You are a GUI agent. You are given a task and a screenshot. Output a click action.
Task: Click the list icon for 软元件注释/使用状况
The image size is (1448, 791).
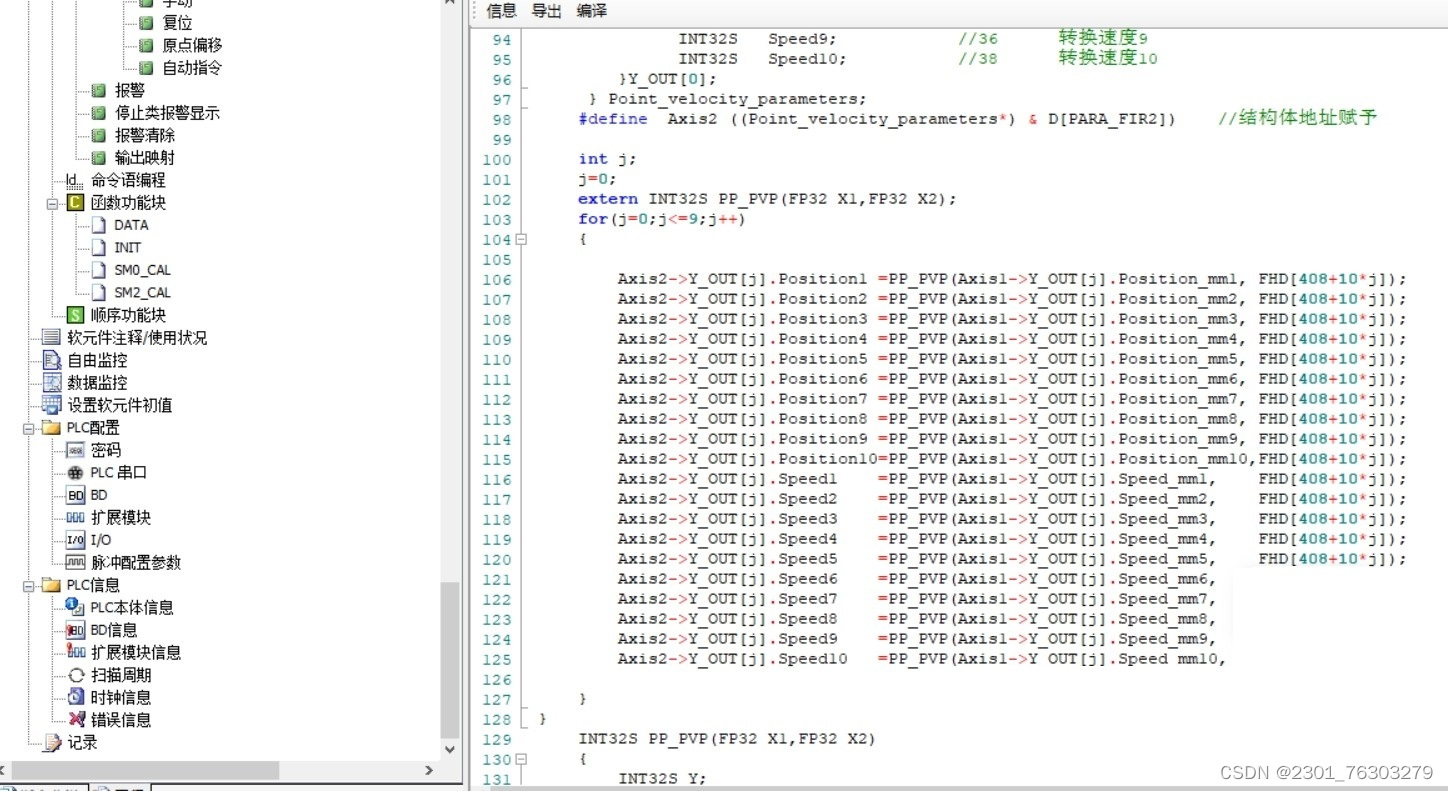coord(51,338)
